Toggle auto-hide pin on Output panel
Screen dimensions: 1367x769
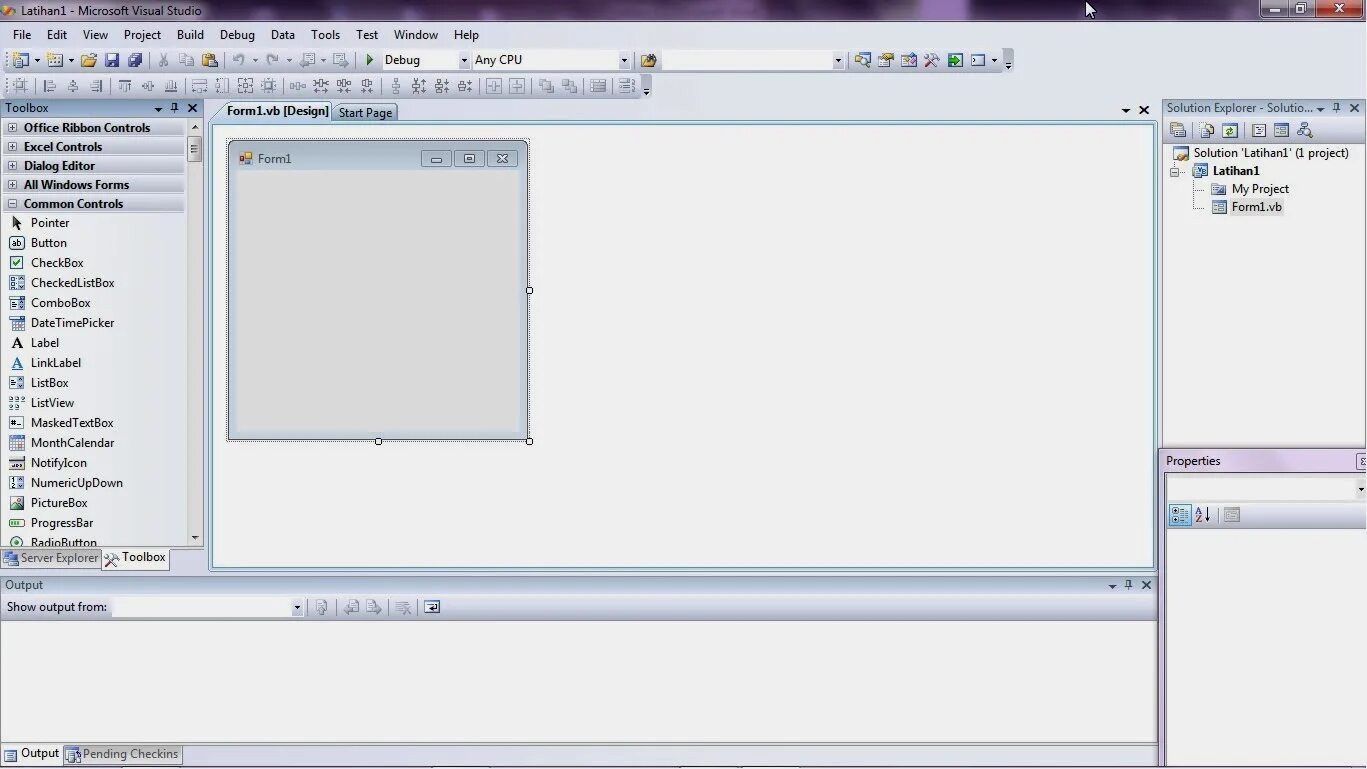[x=1129, y=585]
